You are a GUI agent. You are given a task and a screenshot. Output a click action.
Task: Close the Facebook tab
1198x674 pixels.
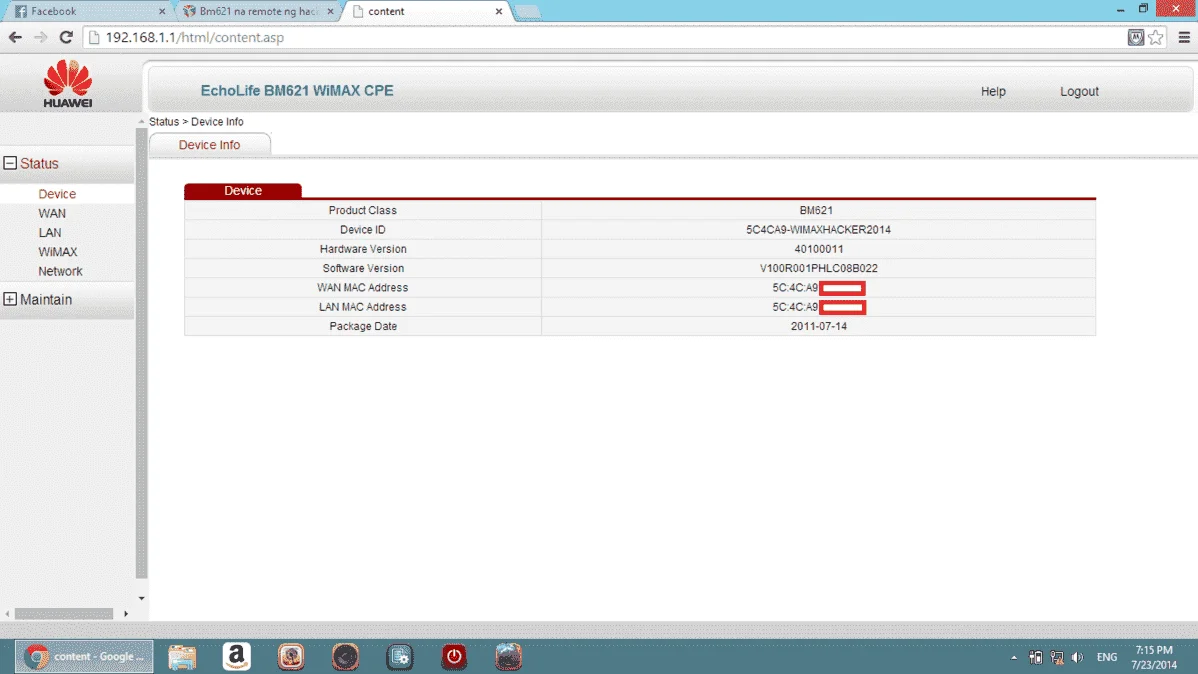(161, 11)
